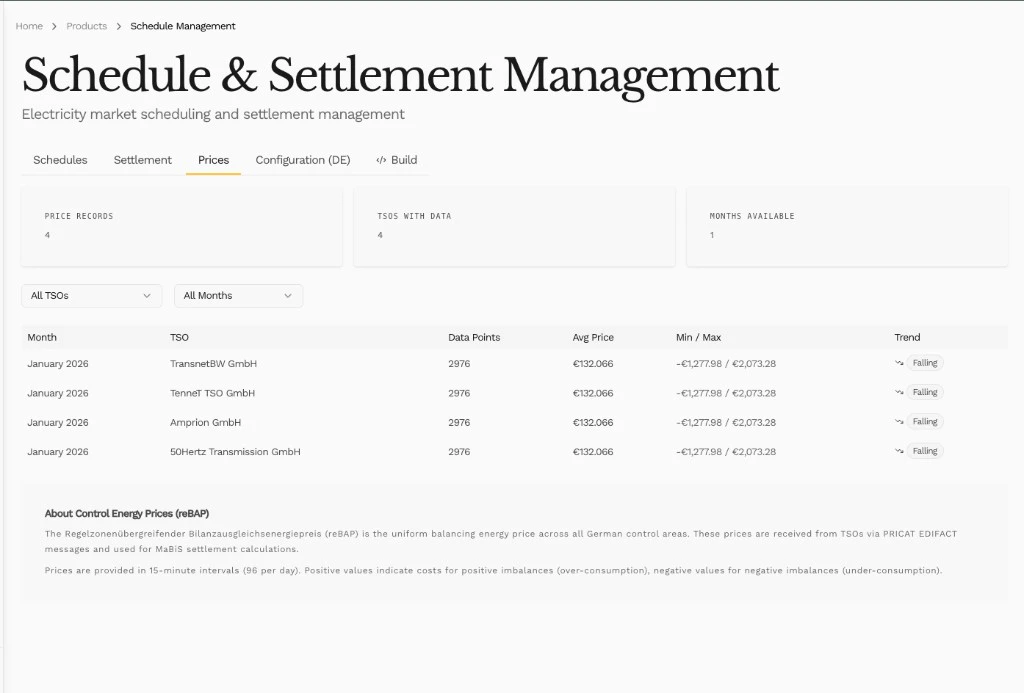
Task: Select the falling trend icon for TransnetBW GmbH
Action: (x=901, y=363)
